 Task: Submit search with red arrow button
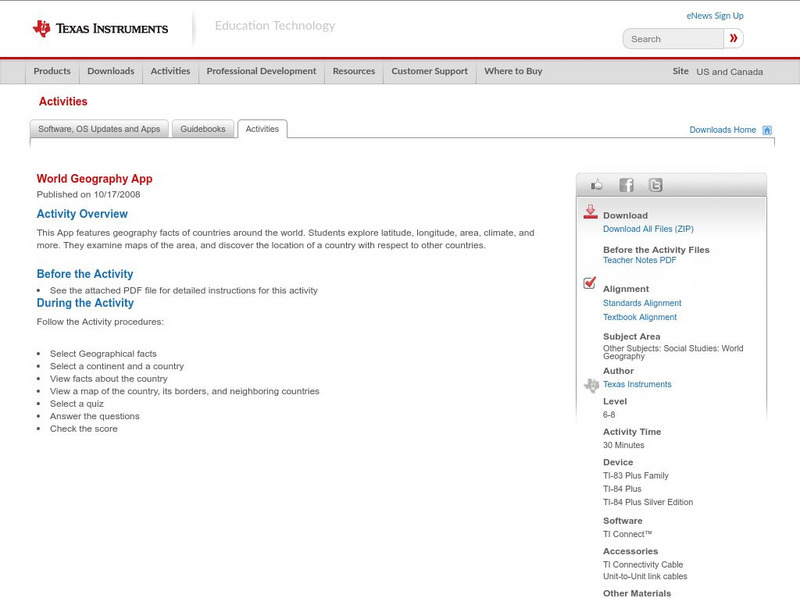click(x=734, y=38)
